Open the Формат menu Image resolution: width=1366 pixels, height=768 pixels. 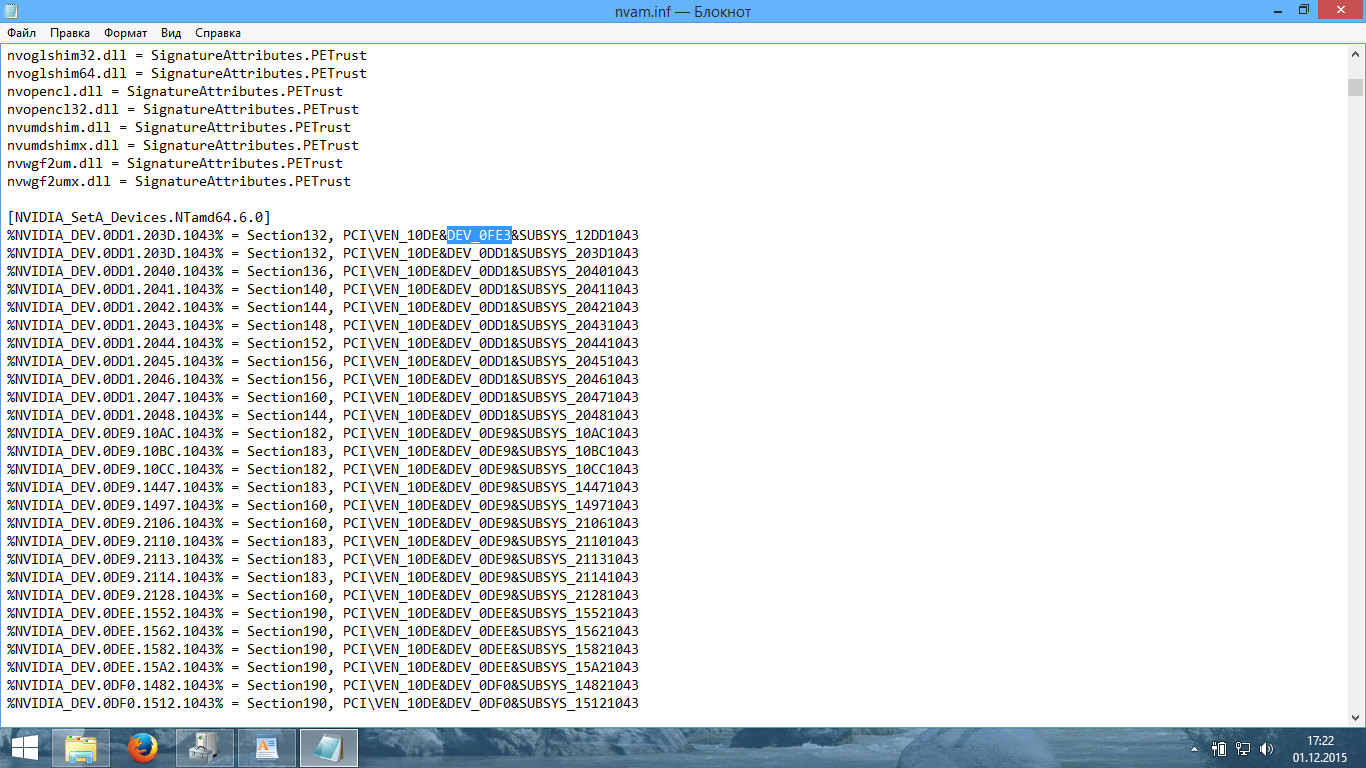[x=126, y=33]
